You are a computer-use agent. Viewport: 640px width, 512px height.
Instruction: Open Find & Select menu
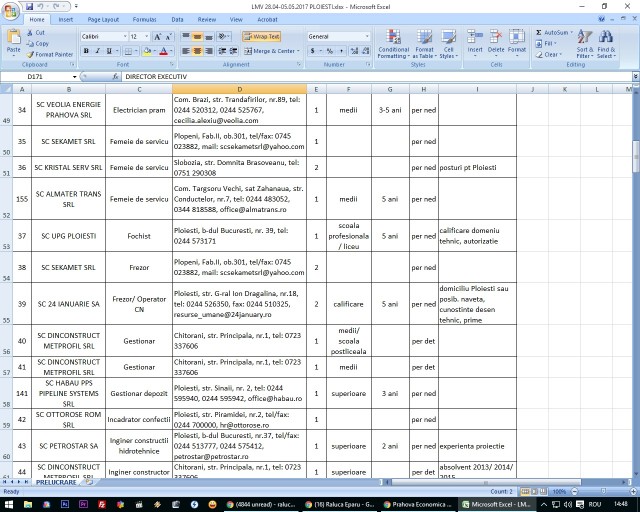point(606,44)
